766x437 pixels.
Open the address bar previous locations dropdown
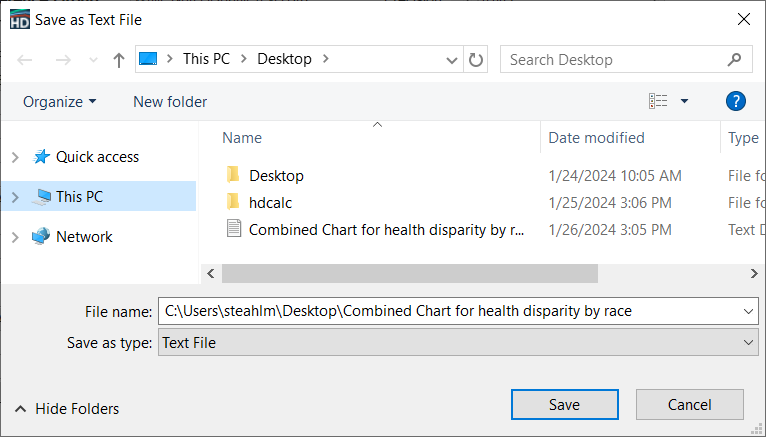coord(452,60)
